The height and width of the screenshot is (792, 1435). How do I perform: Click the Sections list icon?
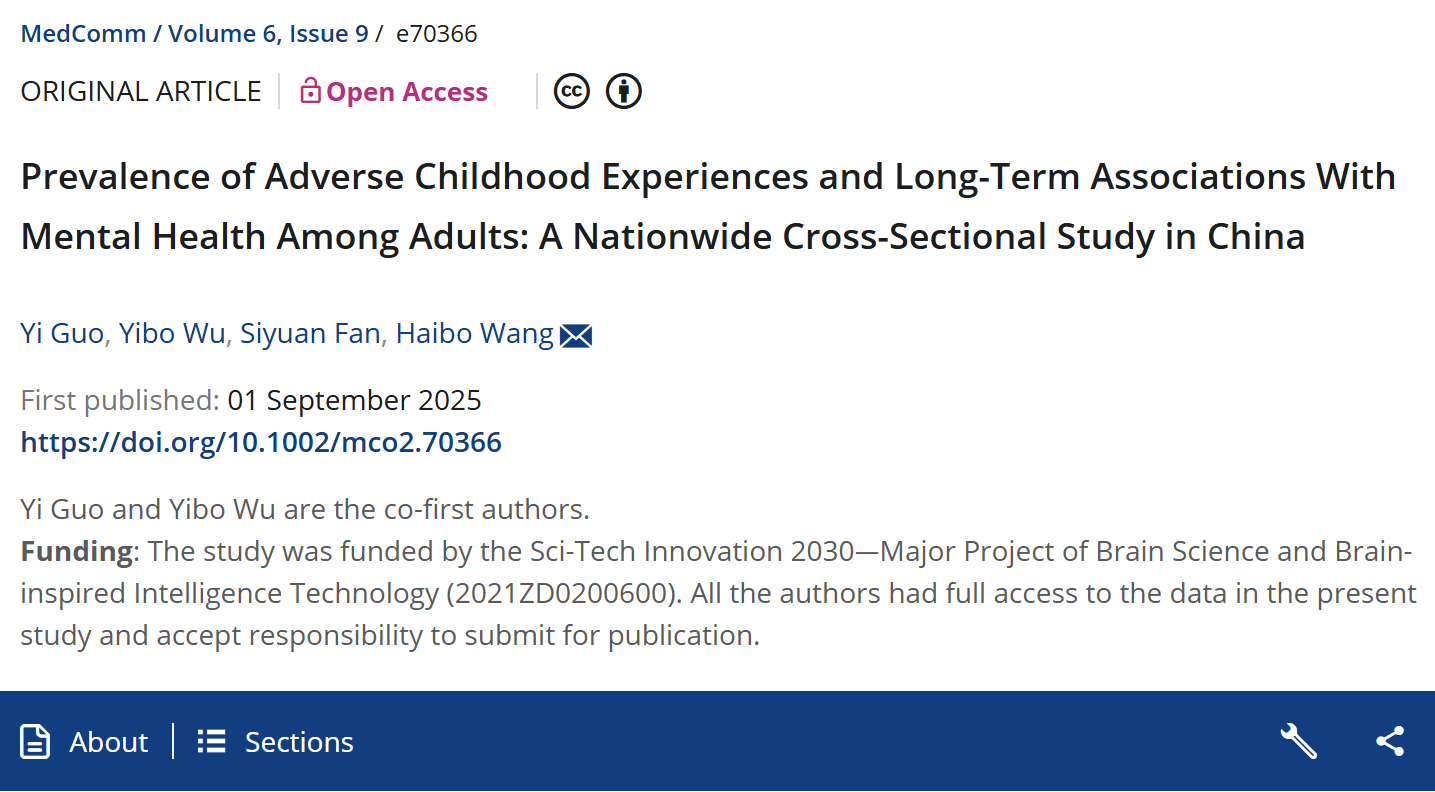(x=211, y=742)
